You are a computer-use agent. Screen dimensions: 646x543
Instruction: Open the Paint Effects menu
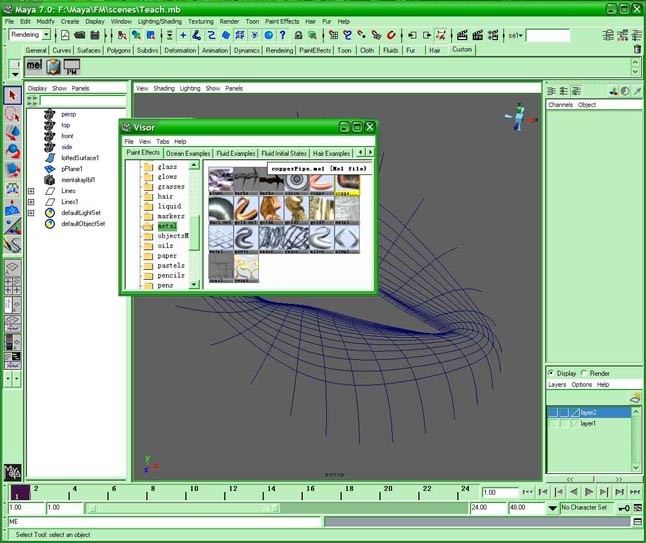coord(282,20)
